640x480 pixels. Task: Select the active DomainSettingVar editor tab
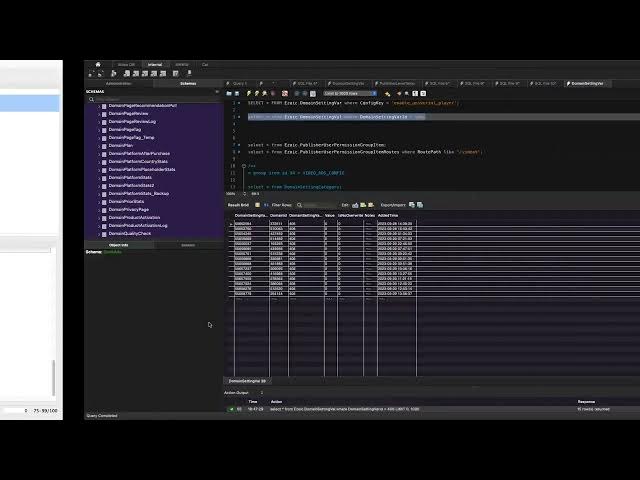587,84
